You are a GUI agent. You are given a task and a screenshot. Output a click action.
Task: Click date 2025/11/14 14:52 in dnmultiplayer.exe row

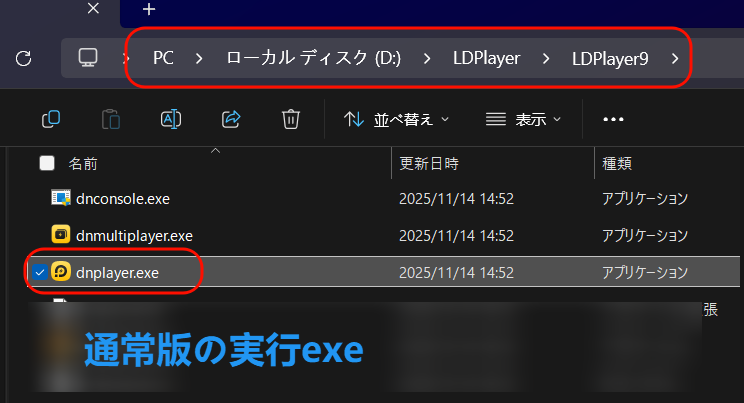pyautogui.click(x=456, y=235)
